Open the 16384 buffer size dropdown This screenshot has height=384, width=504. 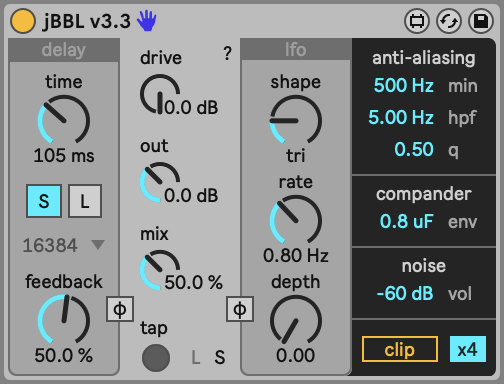[x=63, y=245]
